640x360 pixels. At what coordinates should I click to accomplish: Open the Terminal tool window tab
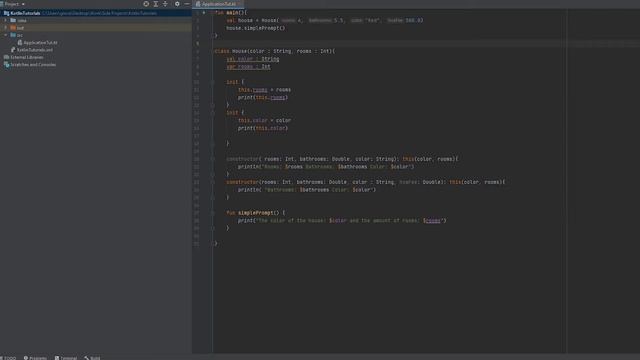click(x=66, y=358)
